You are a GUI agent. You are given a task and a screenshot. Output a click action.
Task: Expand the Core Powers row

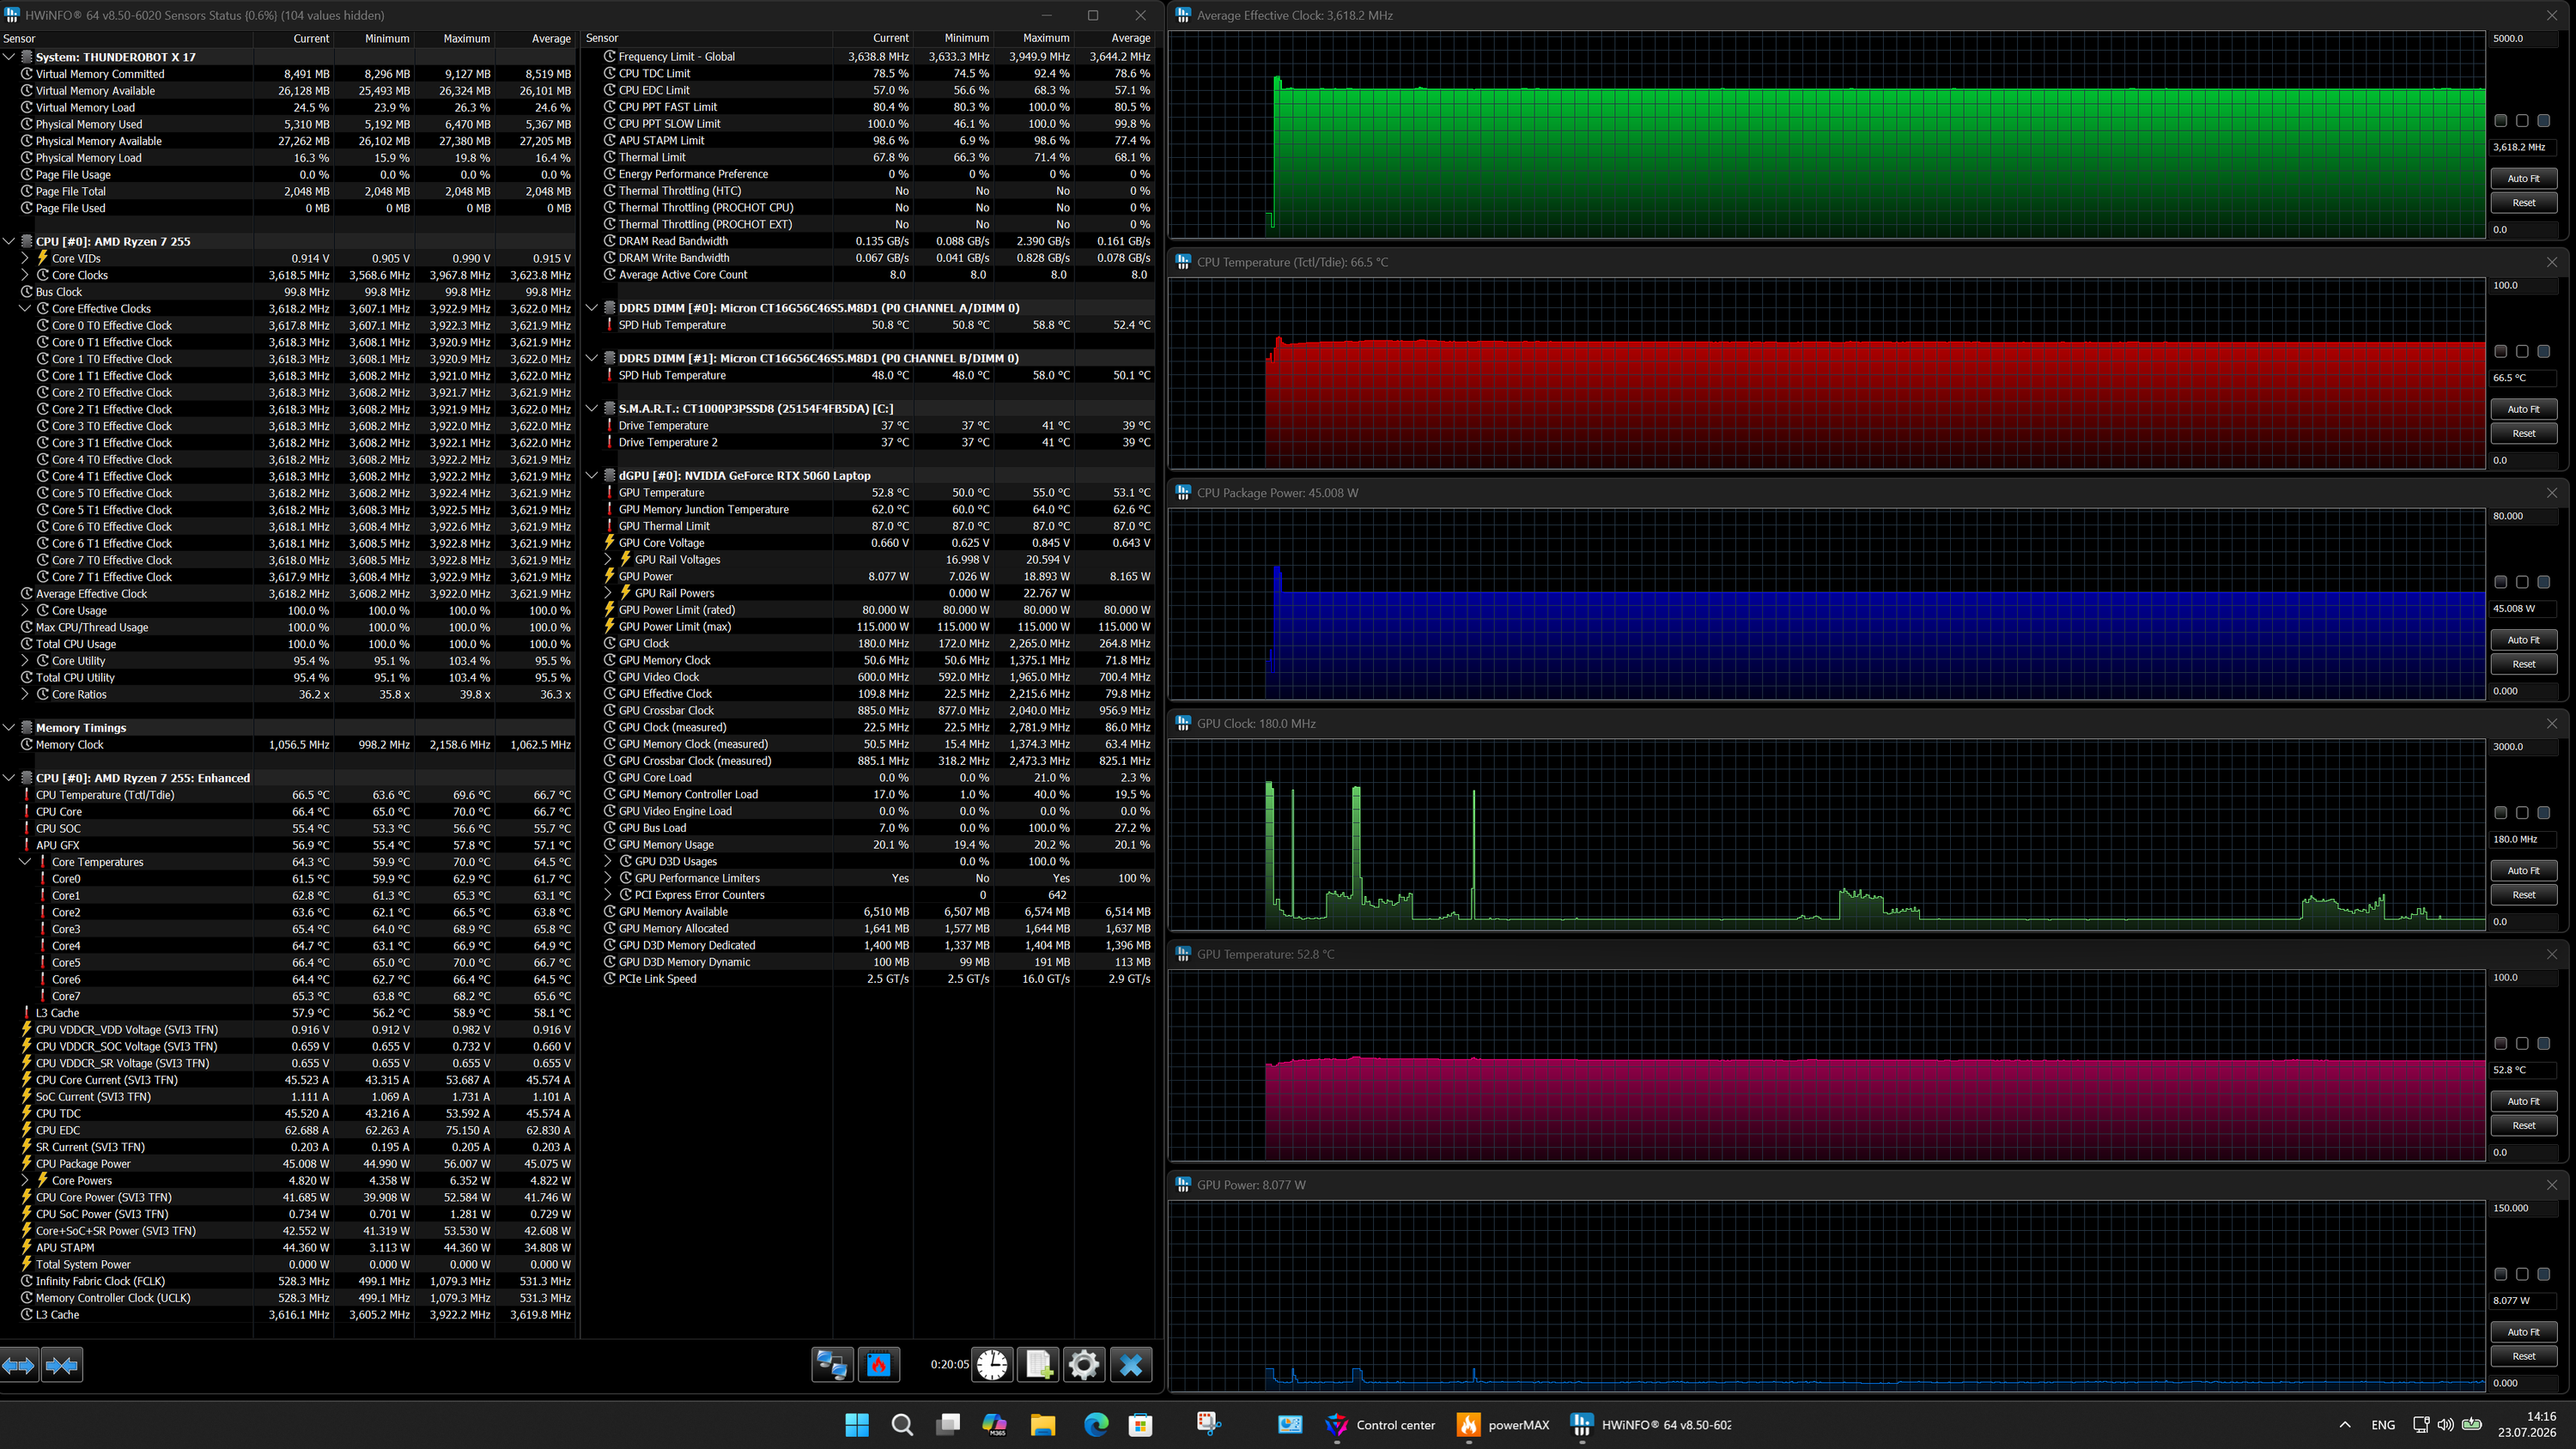25,1180
